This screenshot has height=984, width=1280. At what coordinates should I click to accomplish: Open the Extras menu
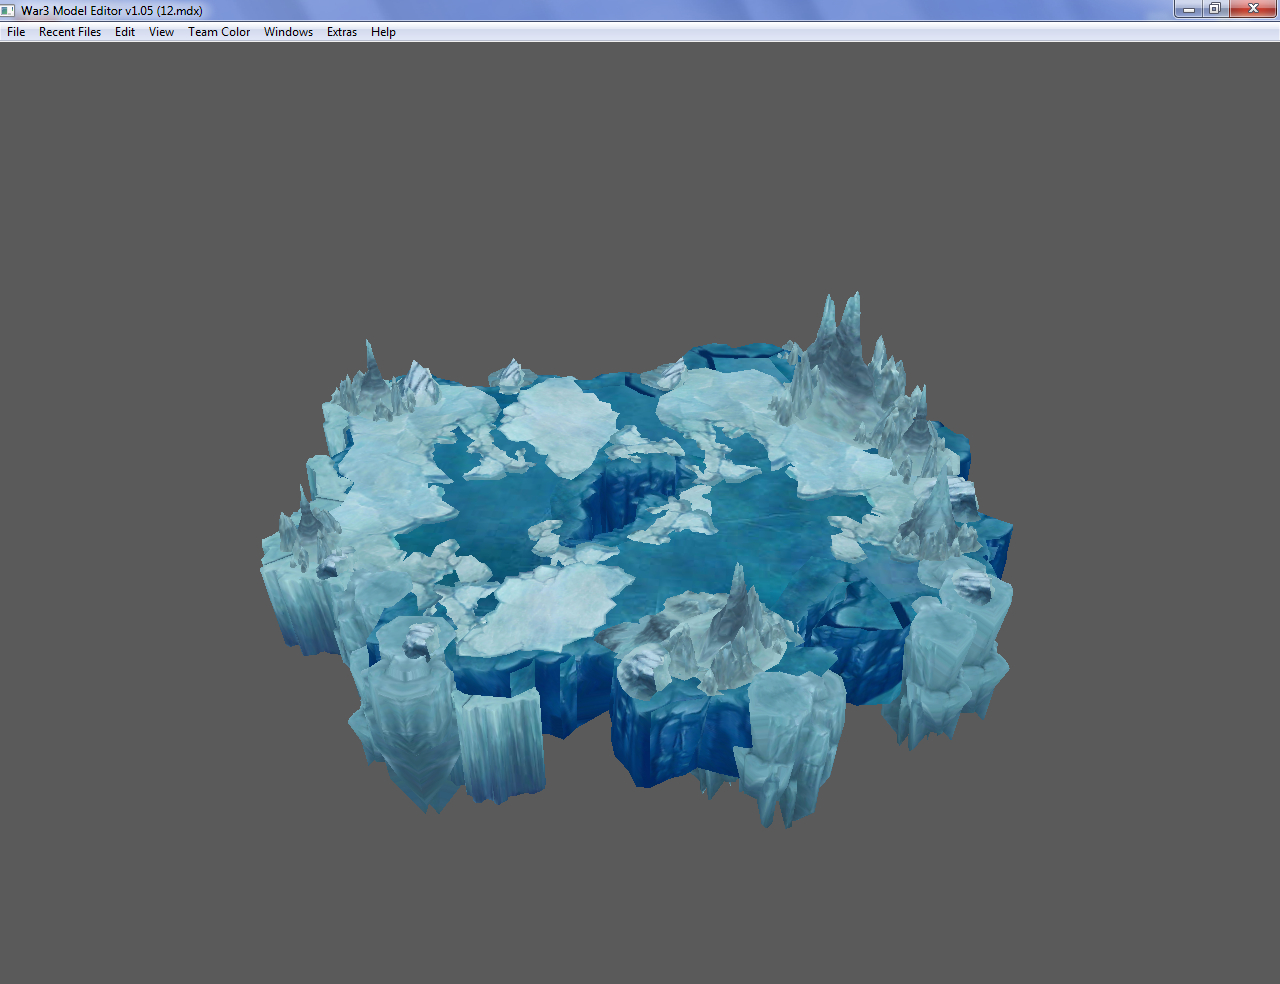(342, 32)
